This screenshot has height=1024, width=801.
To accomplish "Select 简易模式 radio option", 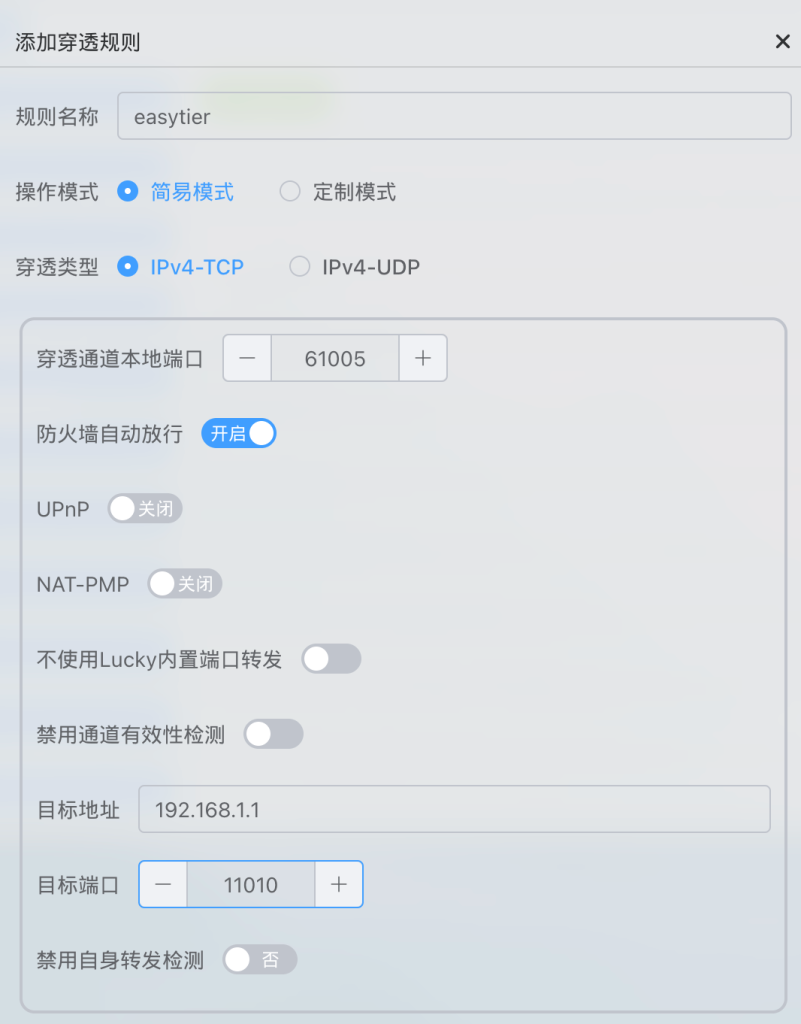I will pyautogui.click(x=127, y=192).
